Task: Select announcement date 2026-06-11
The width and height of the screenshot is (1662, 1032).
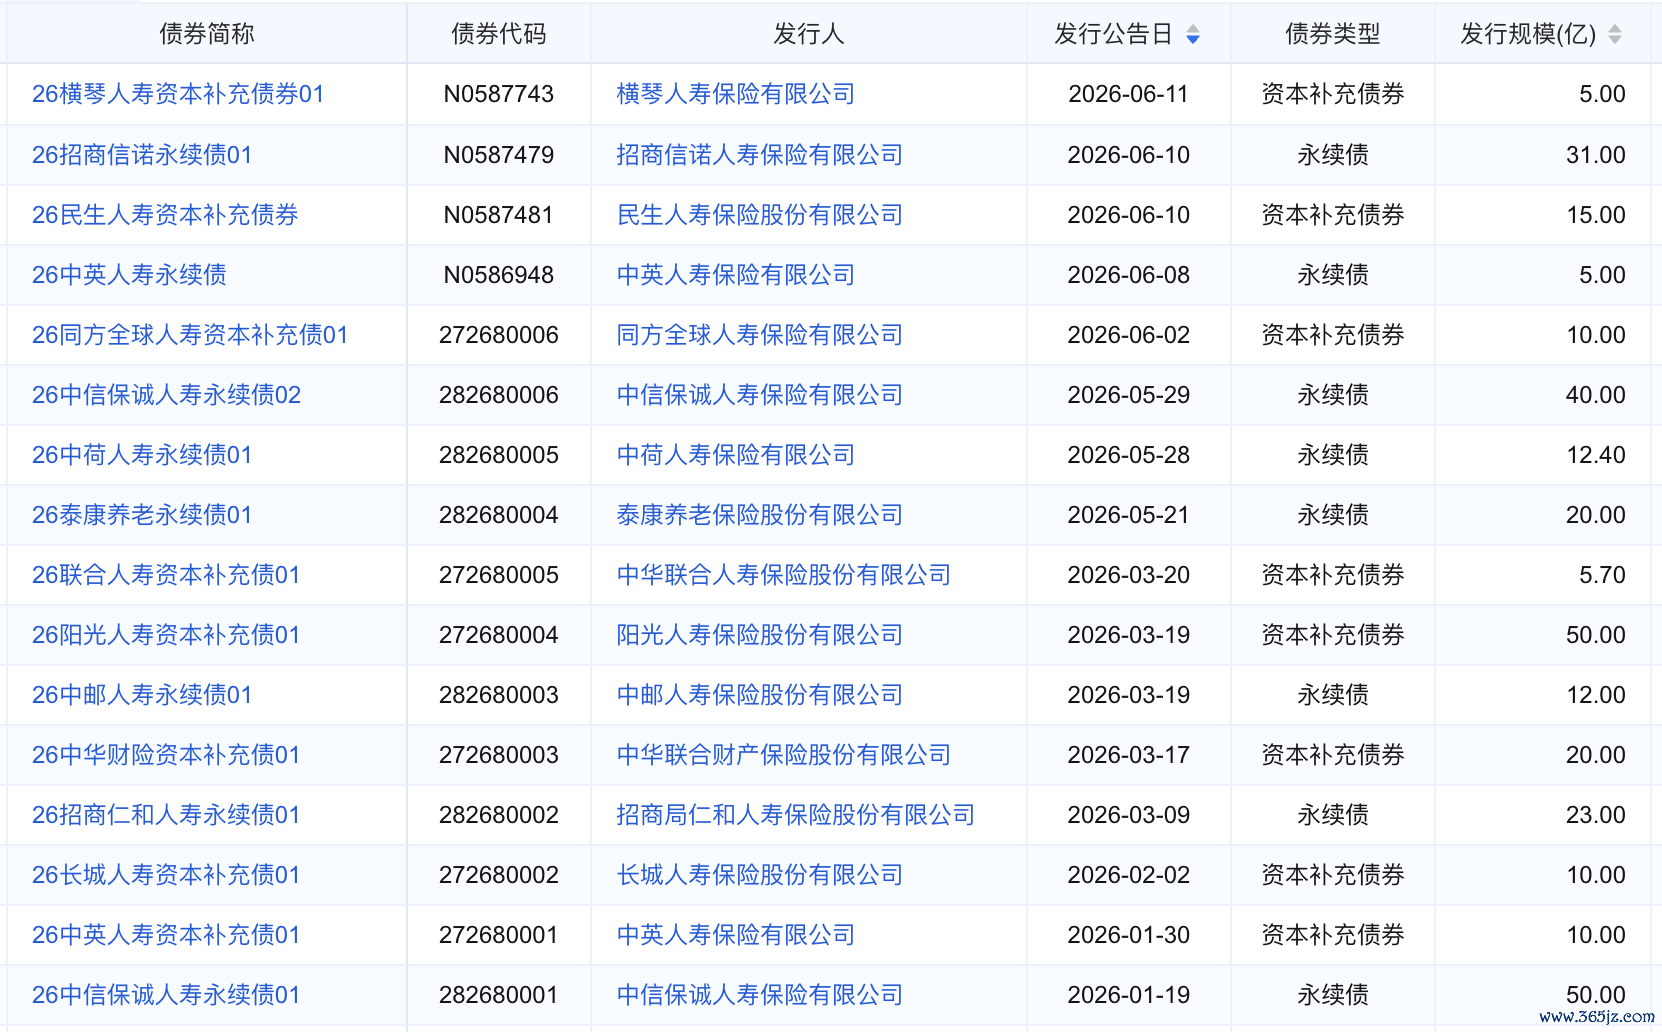Action: (x=1129, y=94)
